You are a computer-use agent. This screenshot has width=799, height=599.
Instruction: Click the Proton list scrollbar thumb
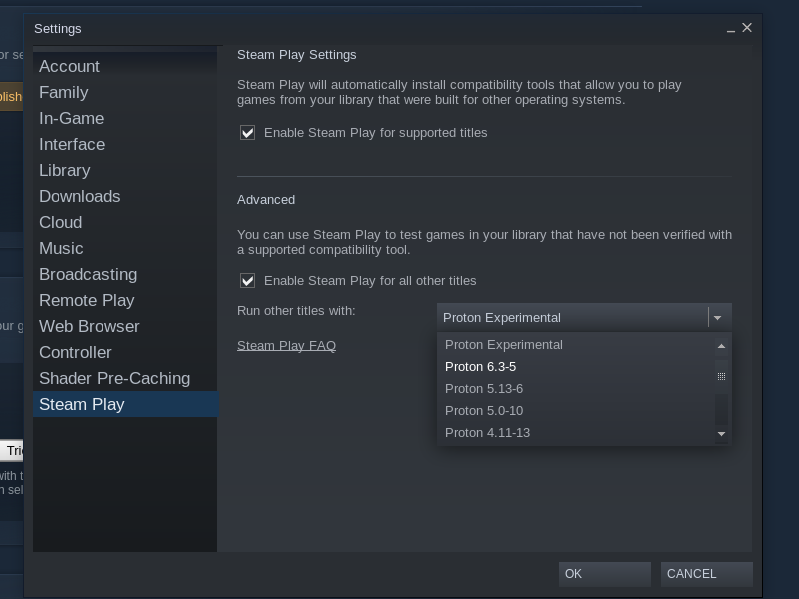point(721,376)
